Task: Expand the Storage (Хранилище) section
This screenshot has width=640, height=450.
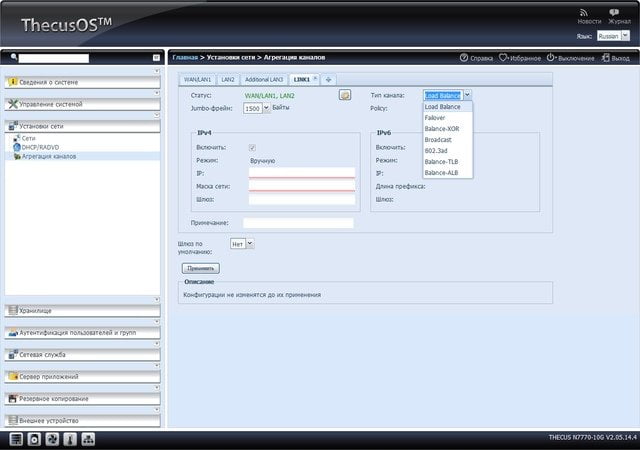Action: point(82,311)
